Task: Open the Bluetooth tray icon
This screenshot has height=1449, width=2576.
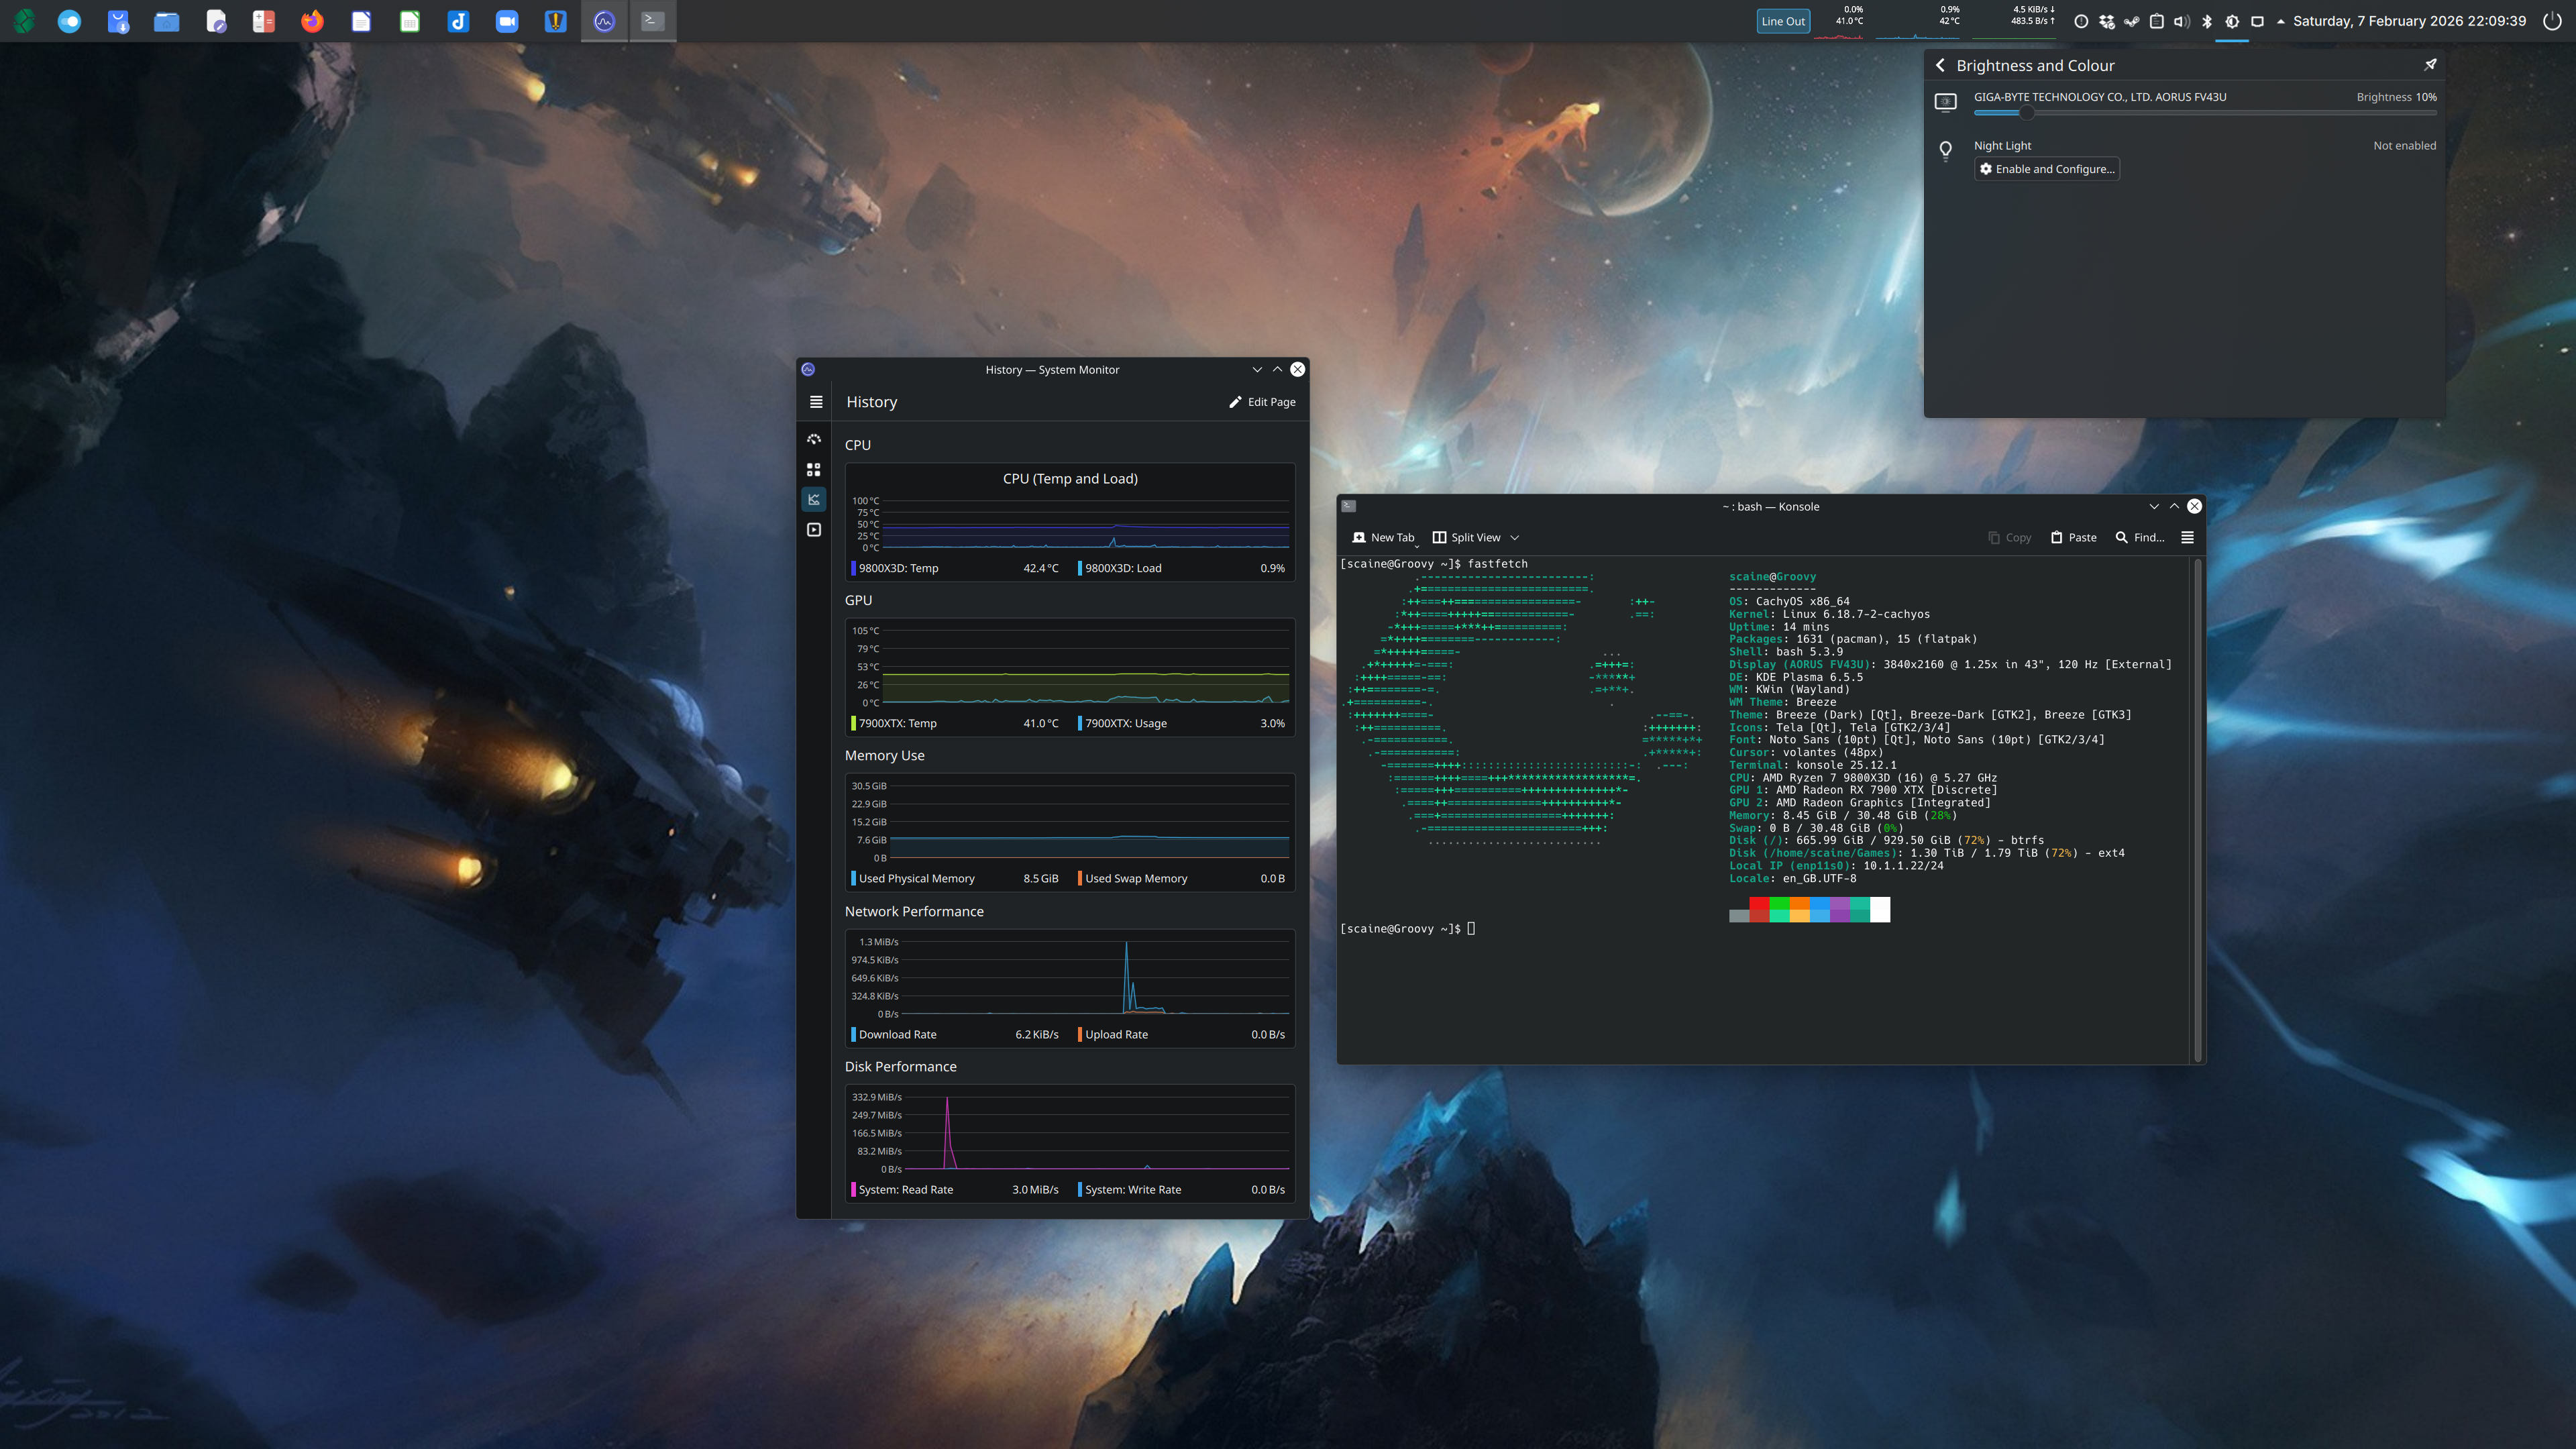Action: [x=2207, y=21]
